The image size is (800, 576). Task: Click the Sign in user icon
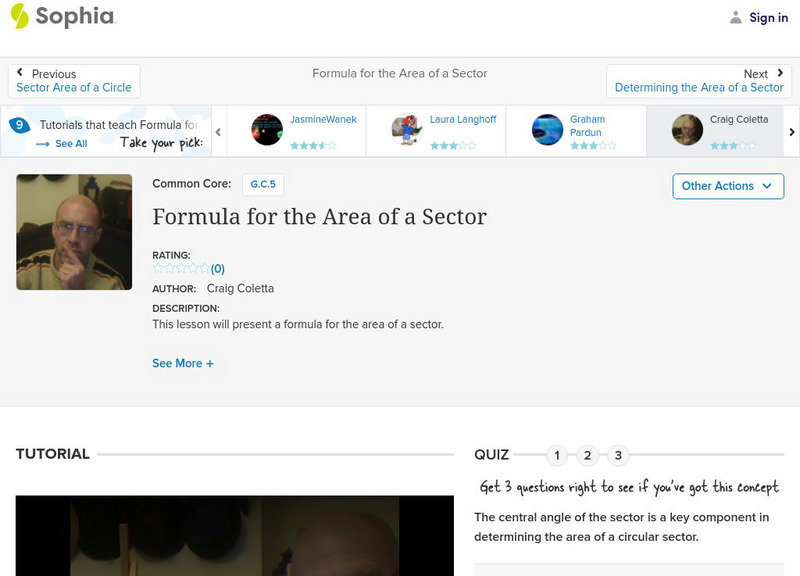coord(736,17)
